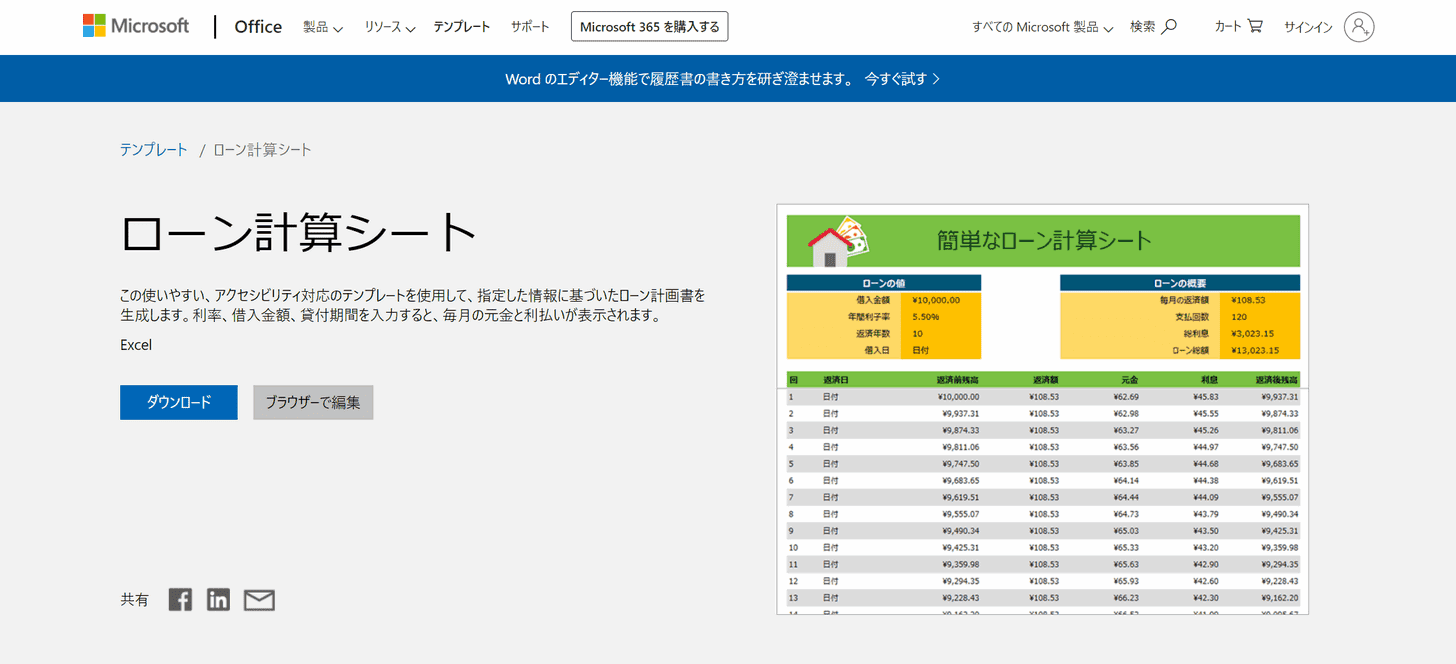Click the 共有 label
This screenshot has width=1456, height=664.
coord(135,600)
